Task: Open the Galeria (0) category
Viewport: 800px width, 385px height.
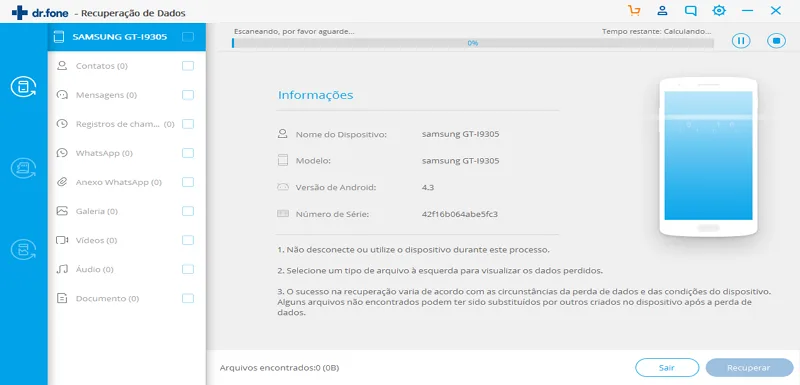Action: [x=97, y=211]
